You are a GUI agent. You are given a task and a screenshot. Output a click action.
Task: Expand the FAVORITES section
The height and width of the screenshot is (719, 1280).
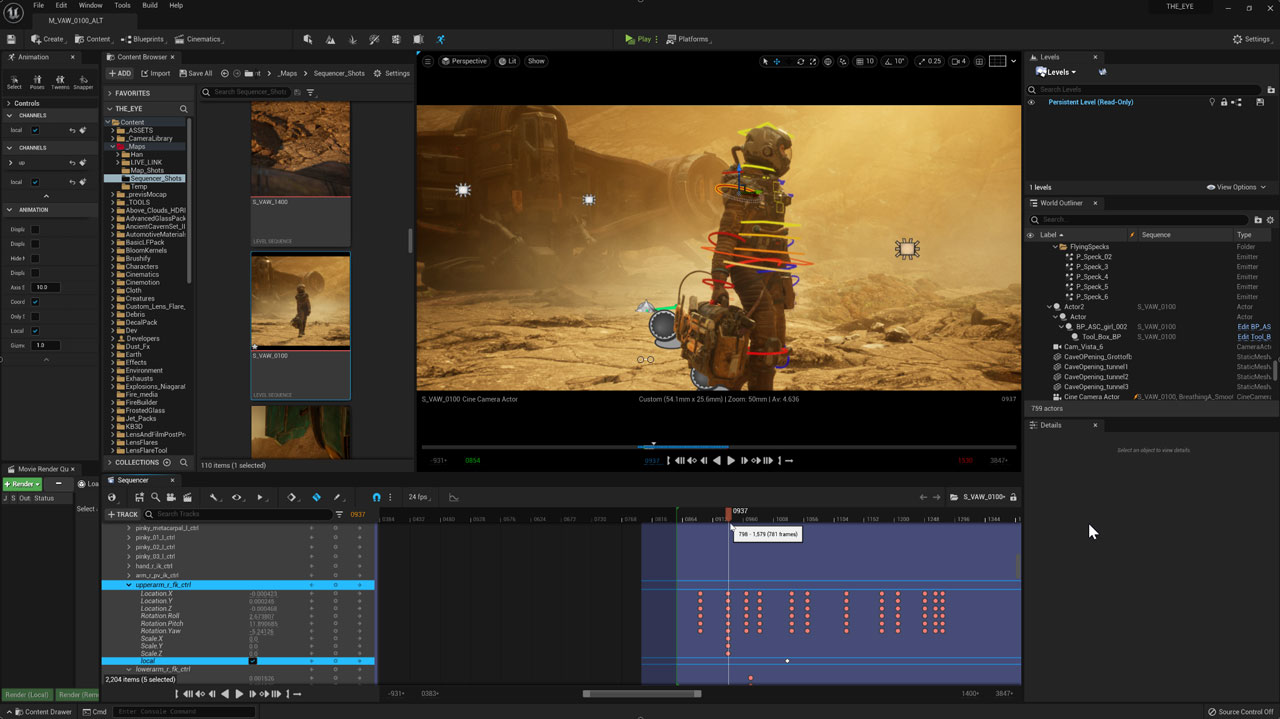(110, 93)
